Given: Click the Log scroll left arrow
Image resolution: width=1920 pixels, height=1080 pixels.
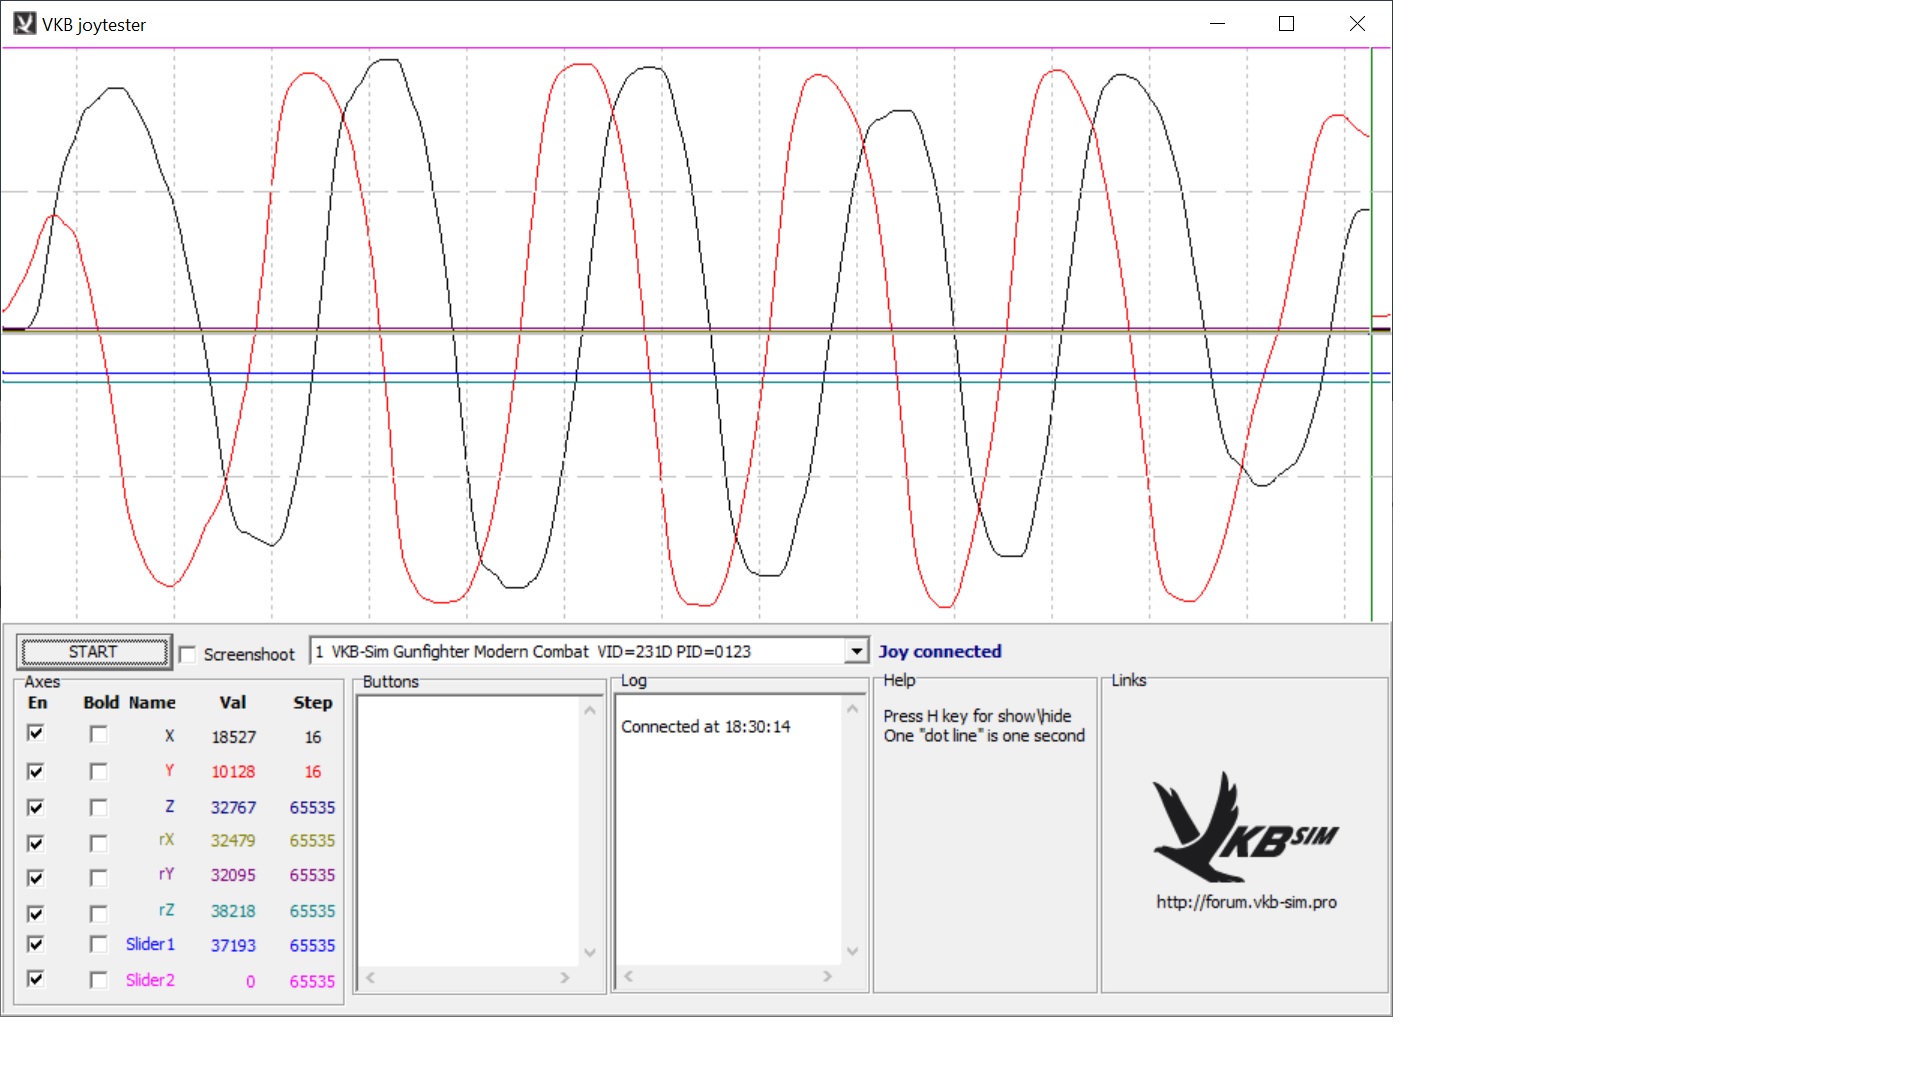Looking at the screenshot, I should pos(629,976).
